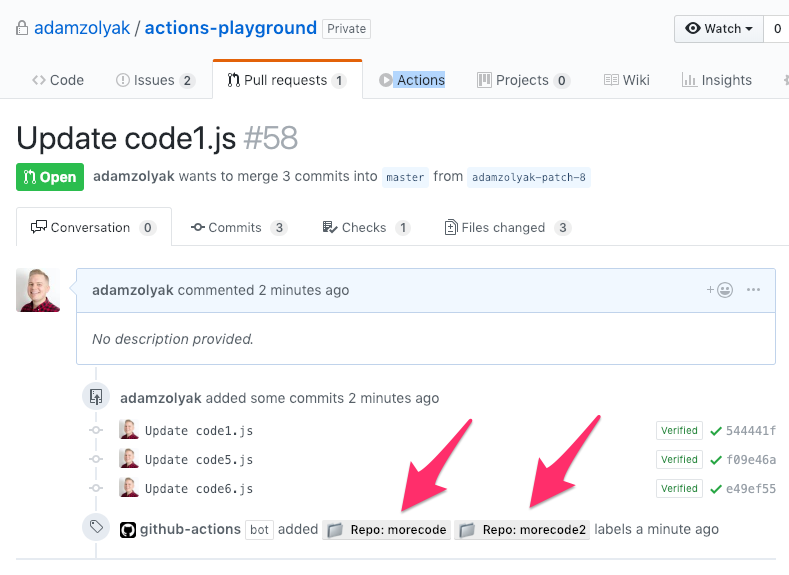Screen dimensions: 789x575
Task: Click the large adamzolyak avatar photo
Action: click(x=38, y=290)
